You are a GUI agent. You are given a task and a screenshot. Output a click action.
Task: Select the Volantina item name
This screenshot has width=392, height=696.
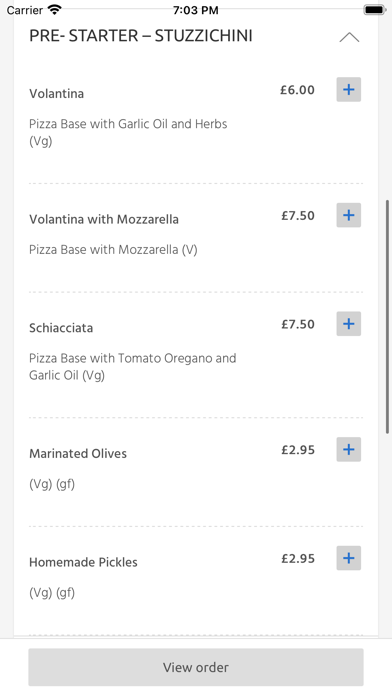point(56,94)
